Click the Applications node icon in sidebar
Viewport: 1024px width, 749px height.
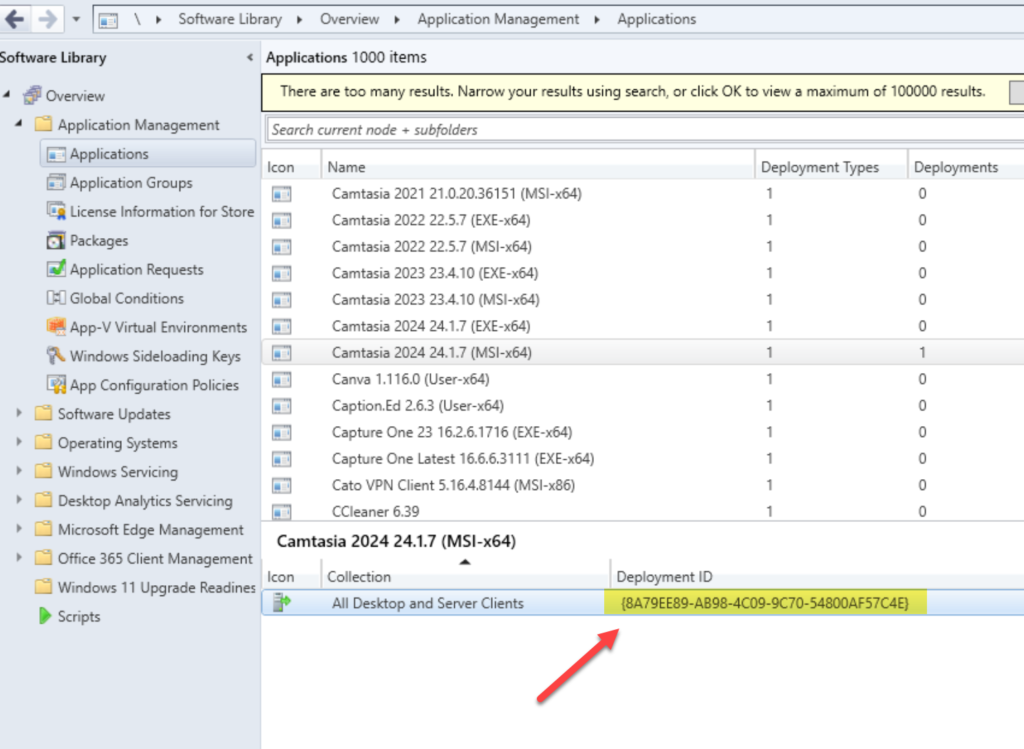[x=56, y=154]
